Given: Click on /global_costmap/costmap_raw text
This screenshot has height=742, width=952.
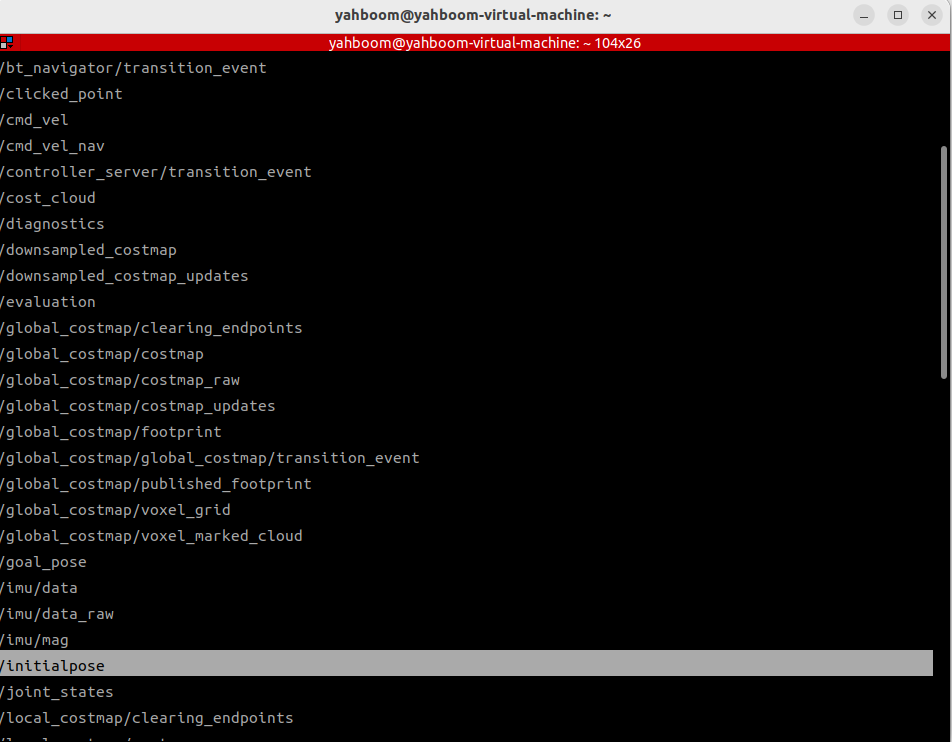Looking at the screenshot, I should pyautogui.click(x=120, y=380).
